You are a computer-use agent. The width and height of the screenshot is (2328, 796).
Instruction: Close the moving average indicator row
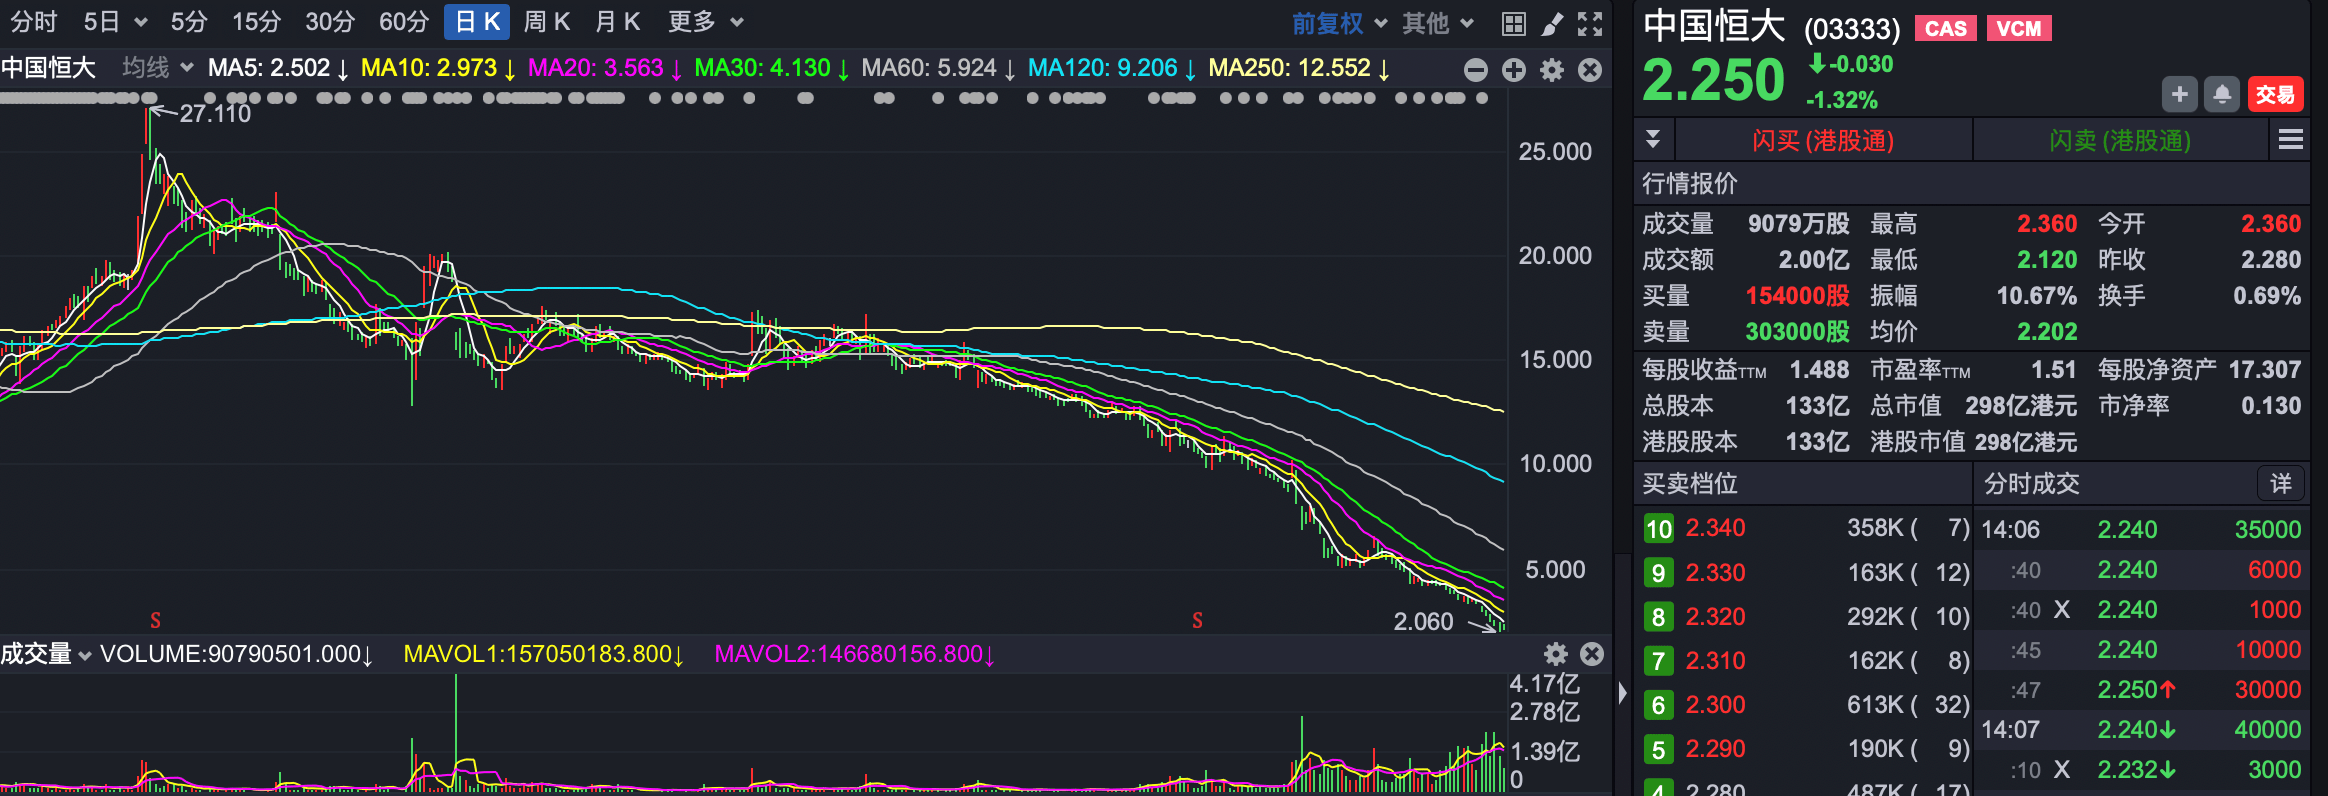coord(1590,70)
